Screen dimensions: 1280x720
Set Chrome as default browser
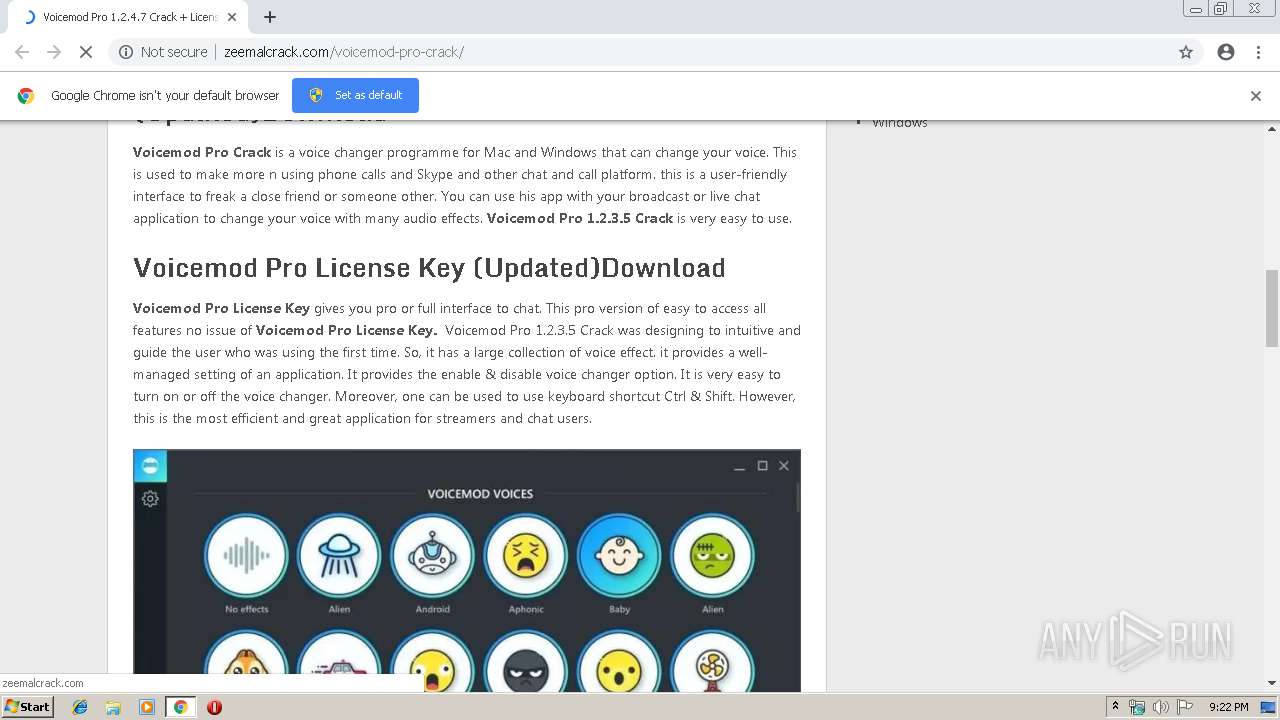click(355, 95)
